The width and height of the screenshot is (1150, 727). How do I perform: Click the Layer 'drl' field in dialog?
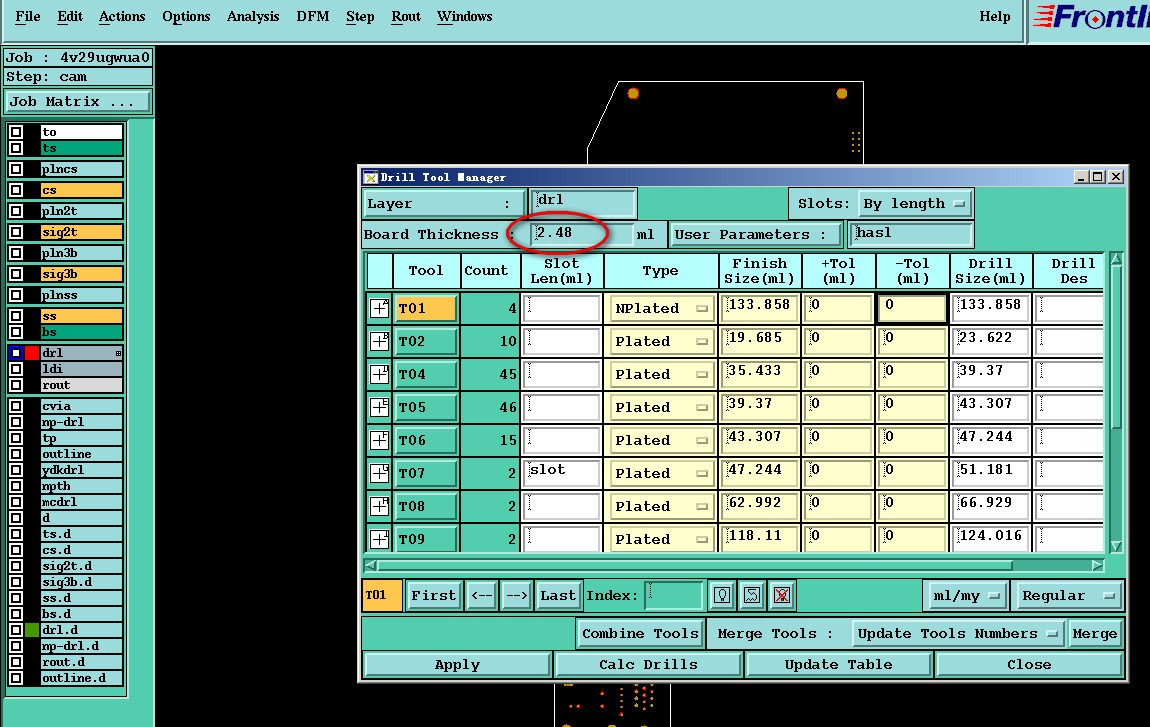(582, 202)
